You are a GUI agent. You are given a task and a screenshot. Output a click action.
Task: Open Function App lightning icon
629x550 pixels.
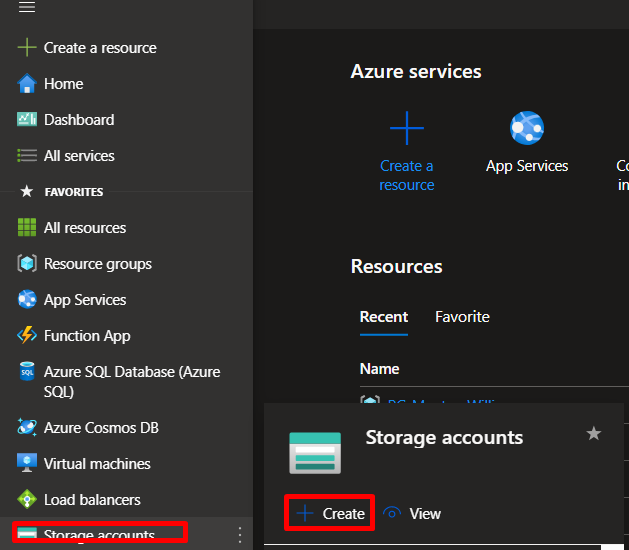[x=27, y=336]
